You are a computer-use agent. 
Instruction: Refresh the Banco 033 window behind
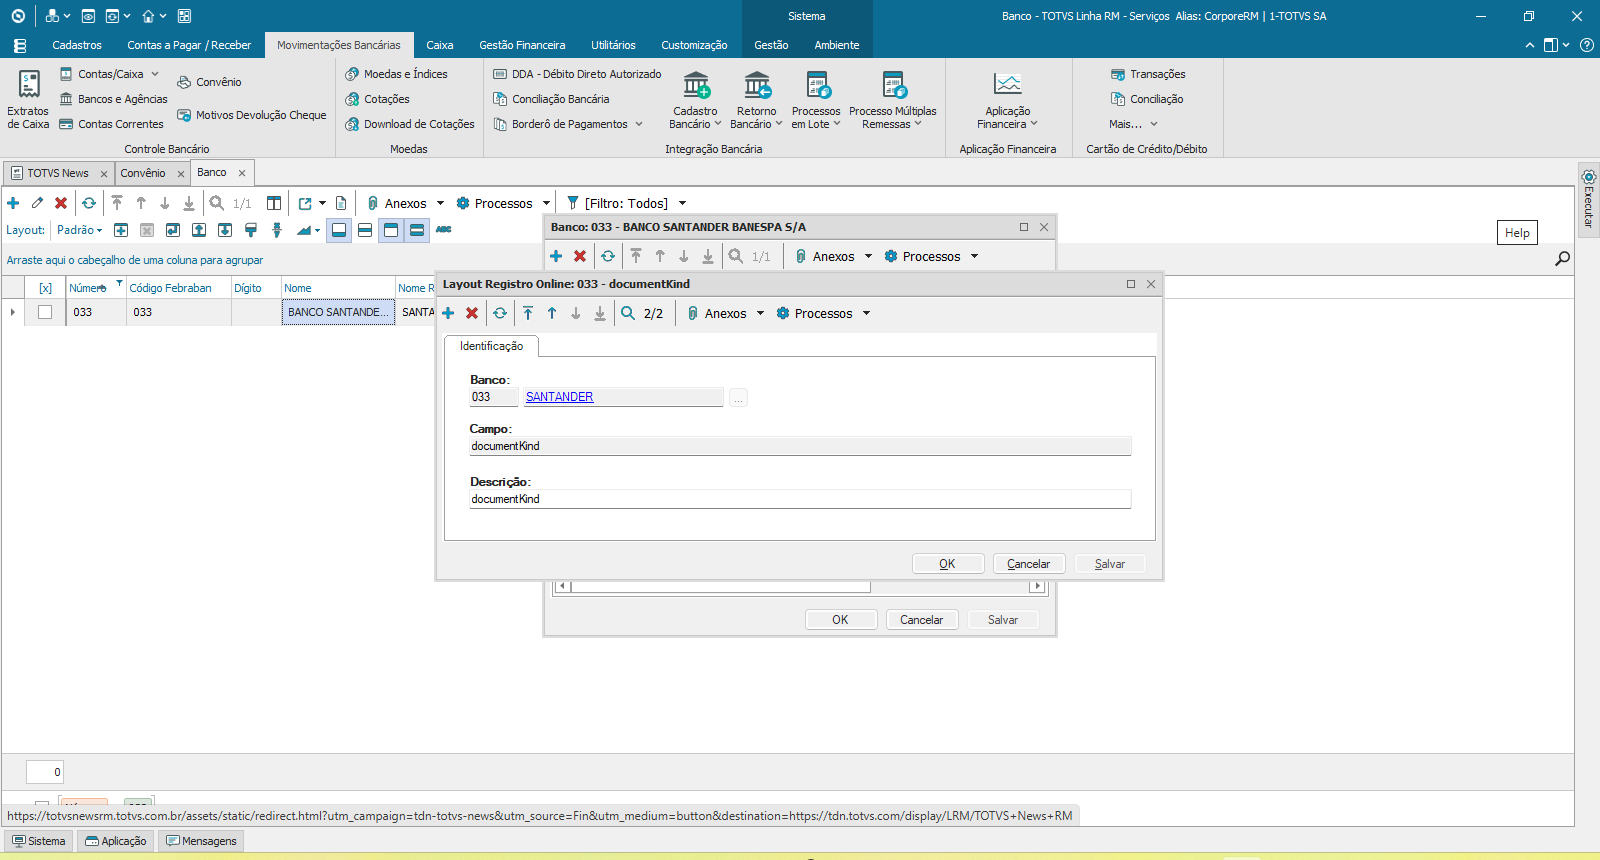click(608, 256)
